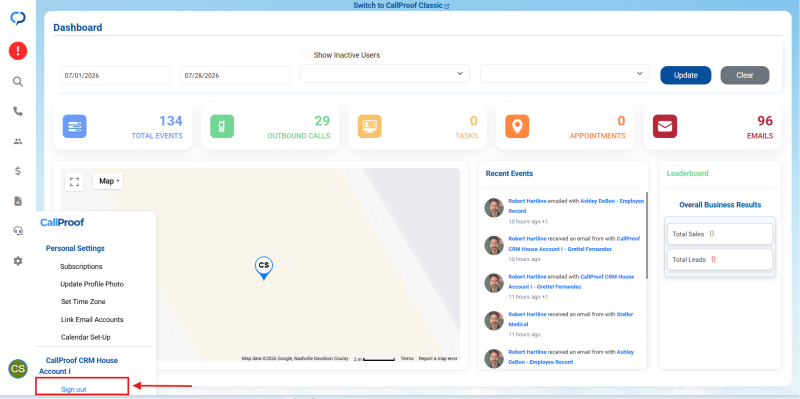800x399 pixels.
Task: Click the gray Clear button
Action: pyautogui.click(x=744, y=75)
